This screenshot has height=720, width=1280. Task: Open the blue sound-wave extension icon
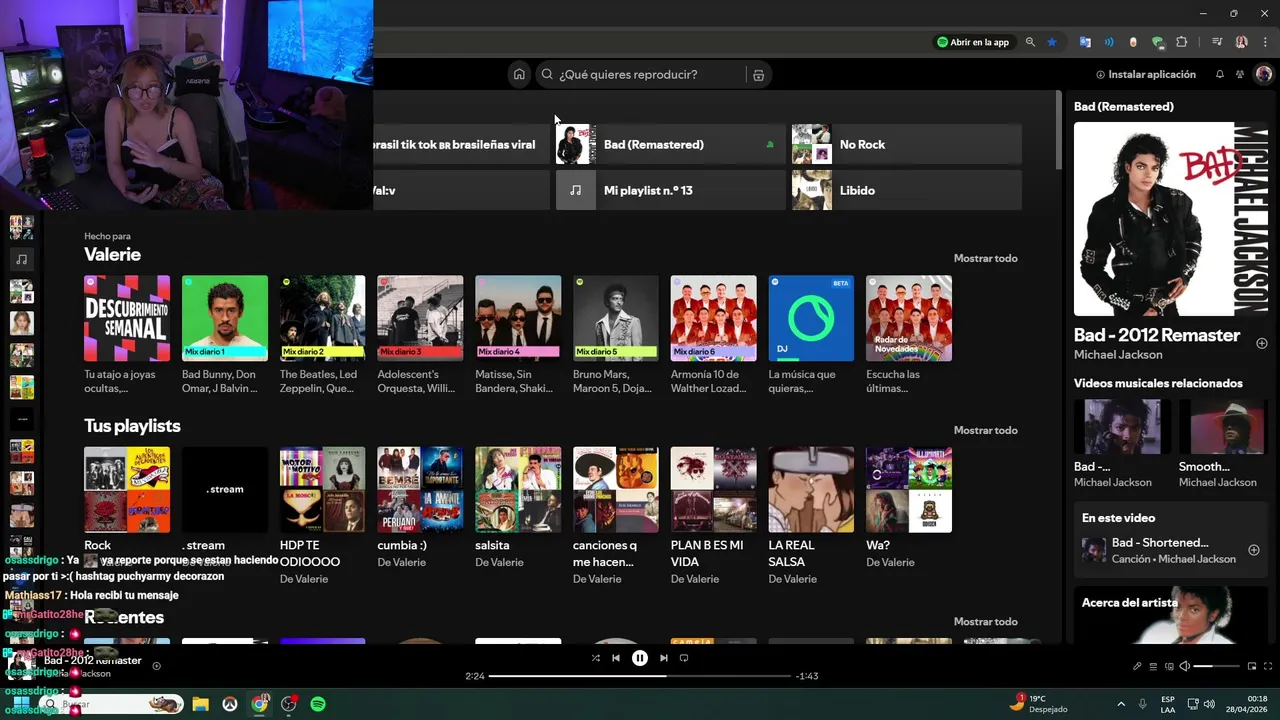click(x=1109, y=42)
